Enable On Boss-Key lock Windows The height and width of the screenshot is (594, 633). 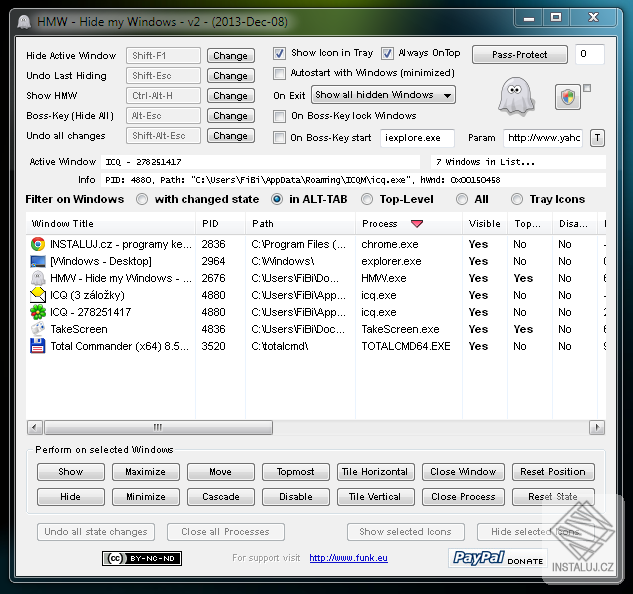point(279,116)
